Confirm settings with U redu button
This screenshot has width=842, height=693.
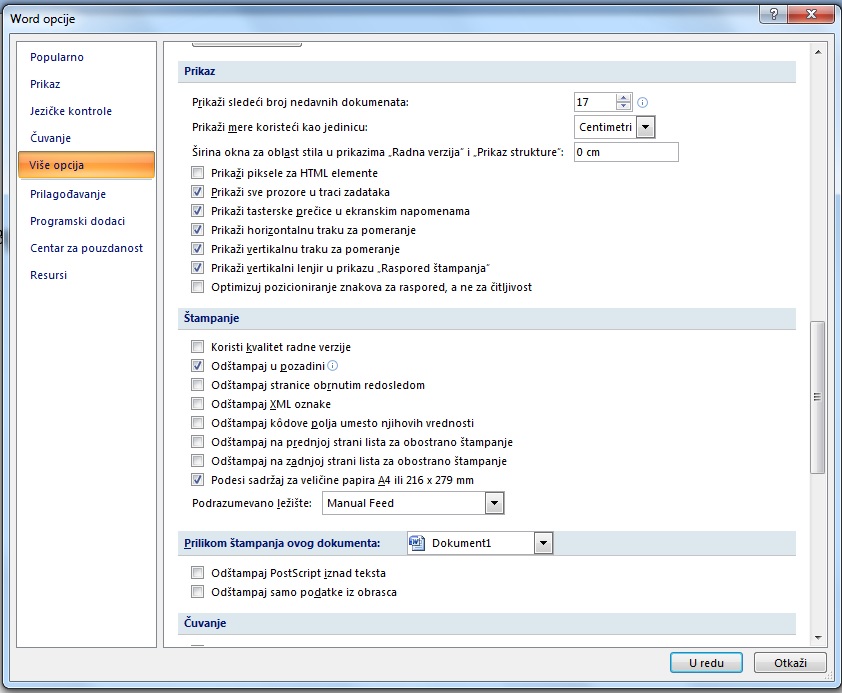tap(706, 663)
